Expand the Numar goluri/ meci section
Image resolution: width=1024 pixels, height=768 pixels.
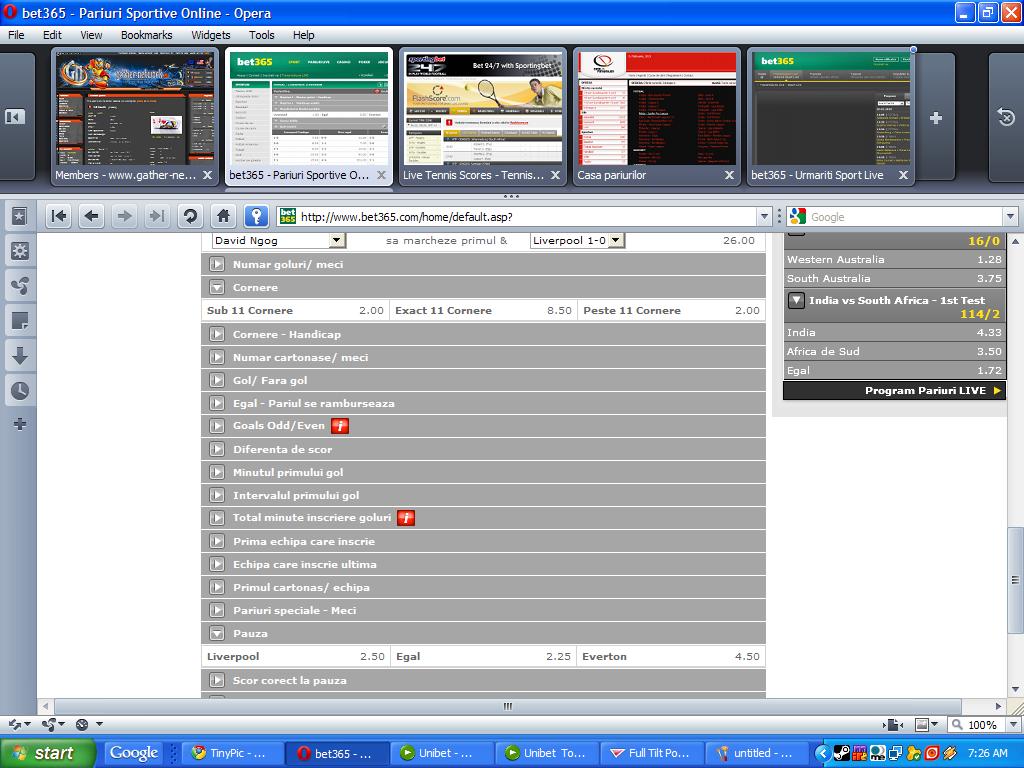(x=217, y=264)
